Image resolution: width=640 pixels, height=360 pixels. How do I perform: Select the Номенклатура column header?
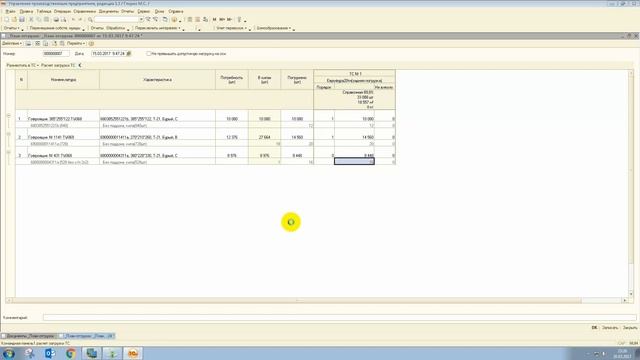tap(63, 80)
